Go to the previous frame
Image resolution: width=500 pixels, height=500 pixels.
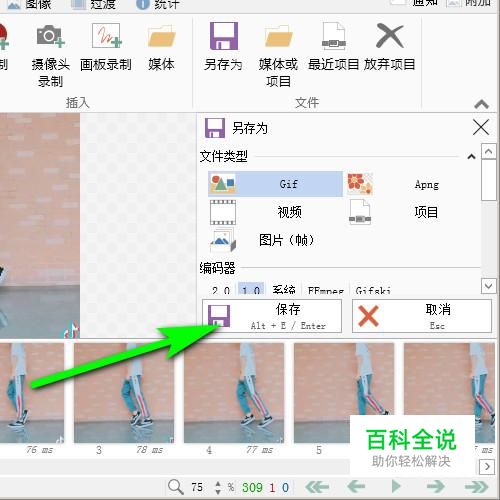[356, 487]
